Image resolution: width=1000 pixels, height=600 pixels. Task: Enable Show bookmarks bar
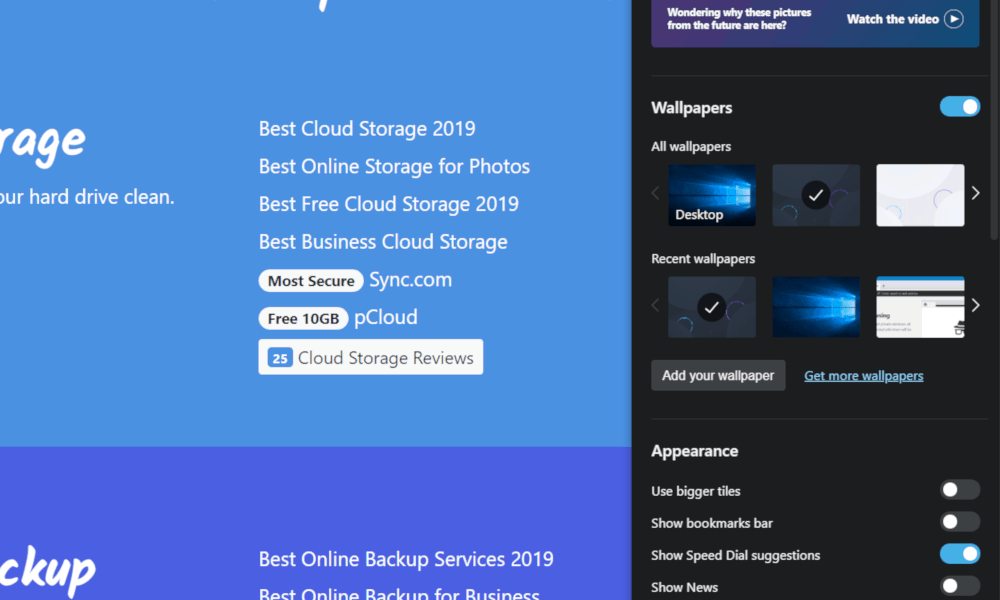click(x=959, y=521)
